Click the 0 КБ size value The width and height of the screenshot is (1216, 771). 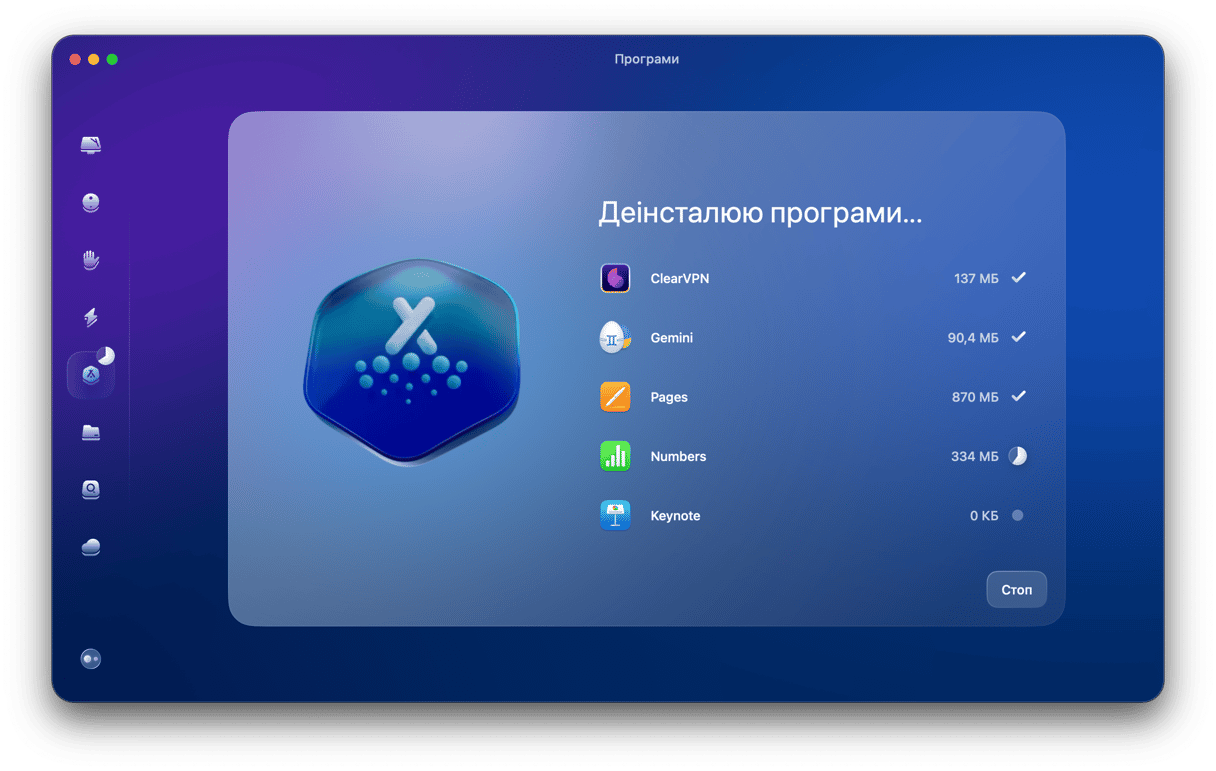[984, 516]
